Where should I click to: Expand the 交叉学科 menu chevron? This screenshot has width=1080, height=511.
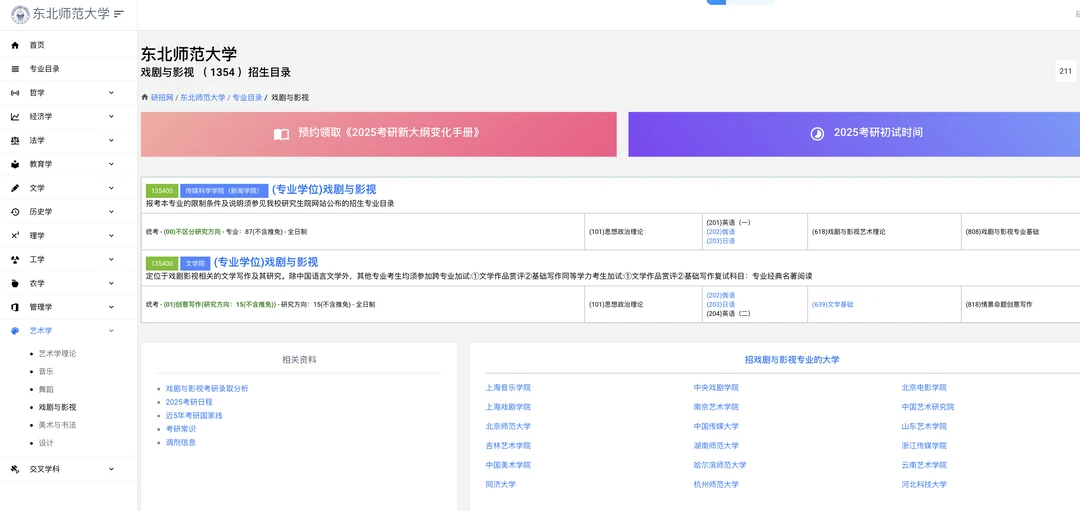tap(112, 469)
